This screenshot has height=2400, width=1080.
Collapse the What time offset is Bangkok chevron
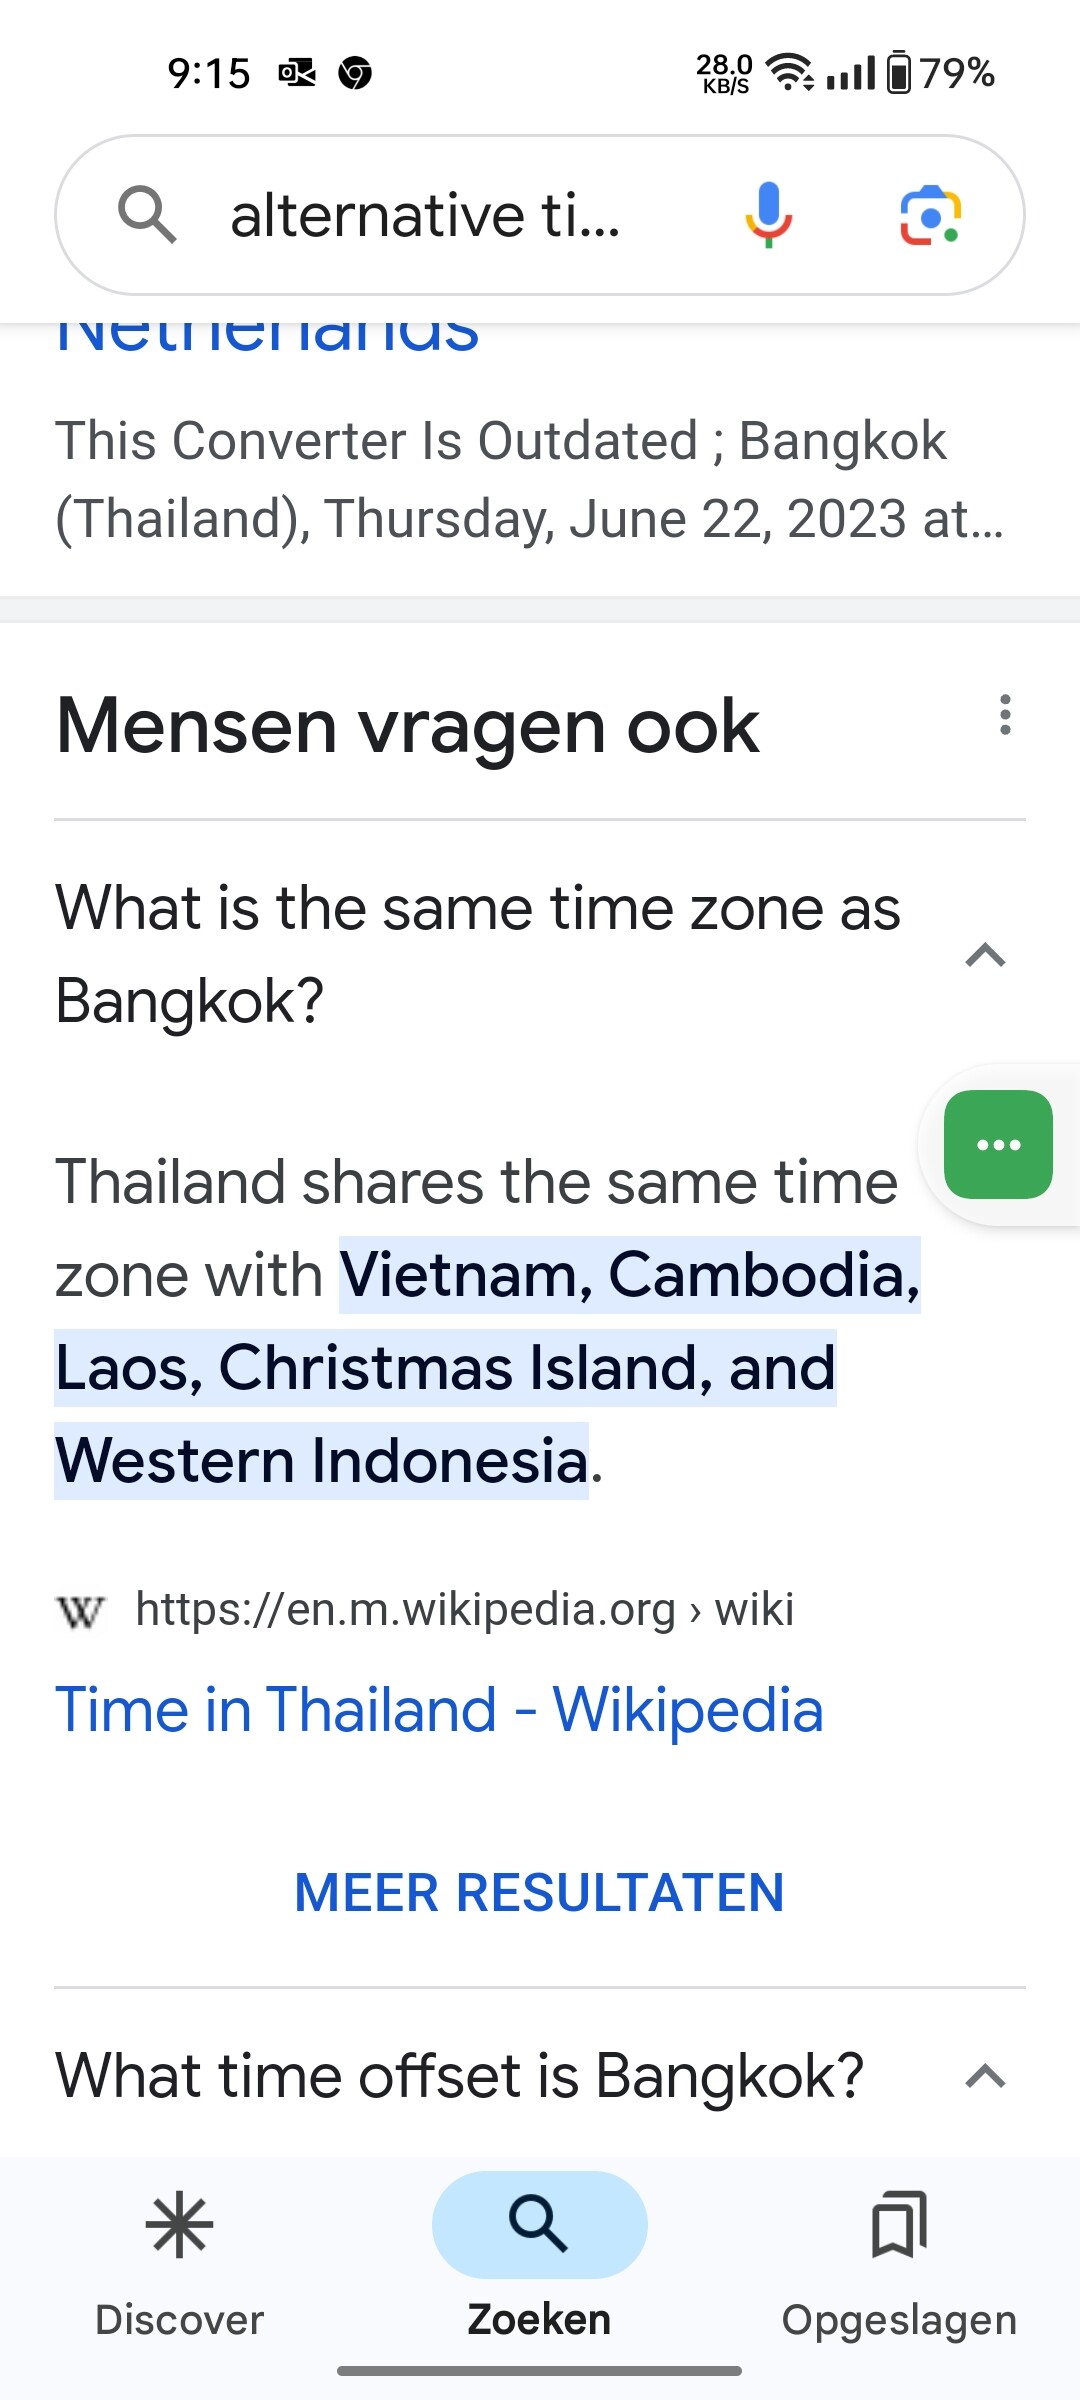click(985, 2077)
